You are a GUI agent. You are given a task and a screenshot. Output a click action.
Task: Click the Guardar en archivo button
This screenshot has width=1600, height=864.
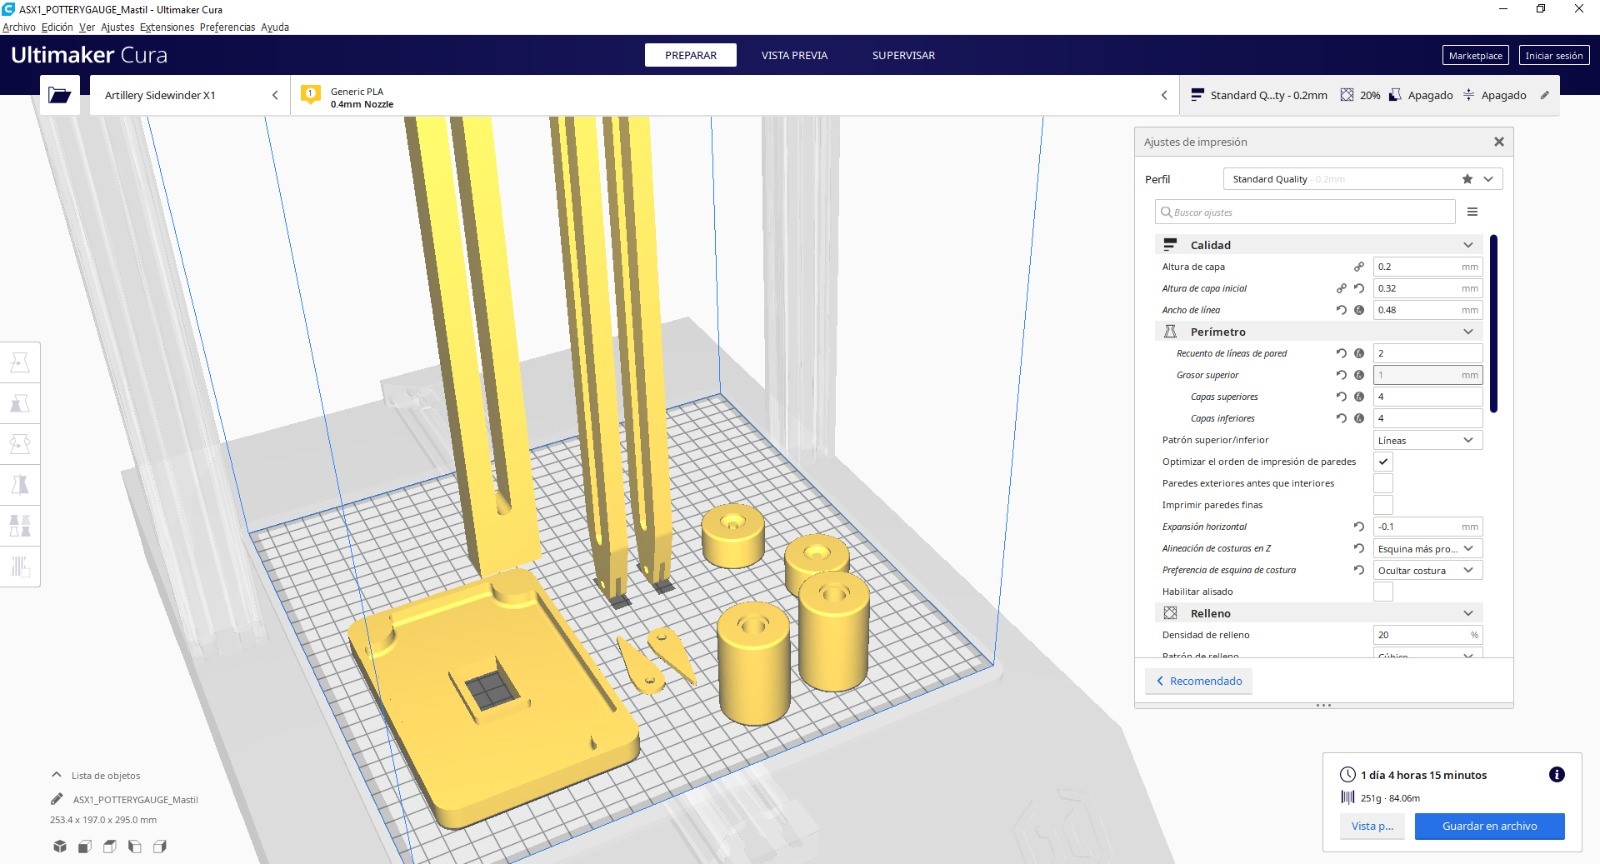pyautogui.click(x=1489, y=826)
